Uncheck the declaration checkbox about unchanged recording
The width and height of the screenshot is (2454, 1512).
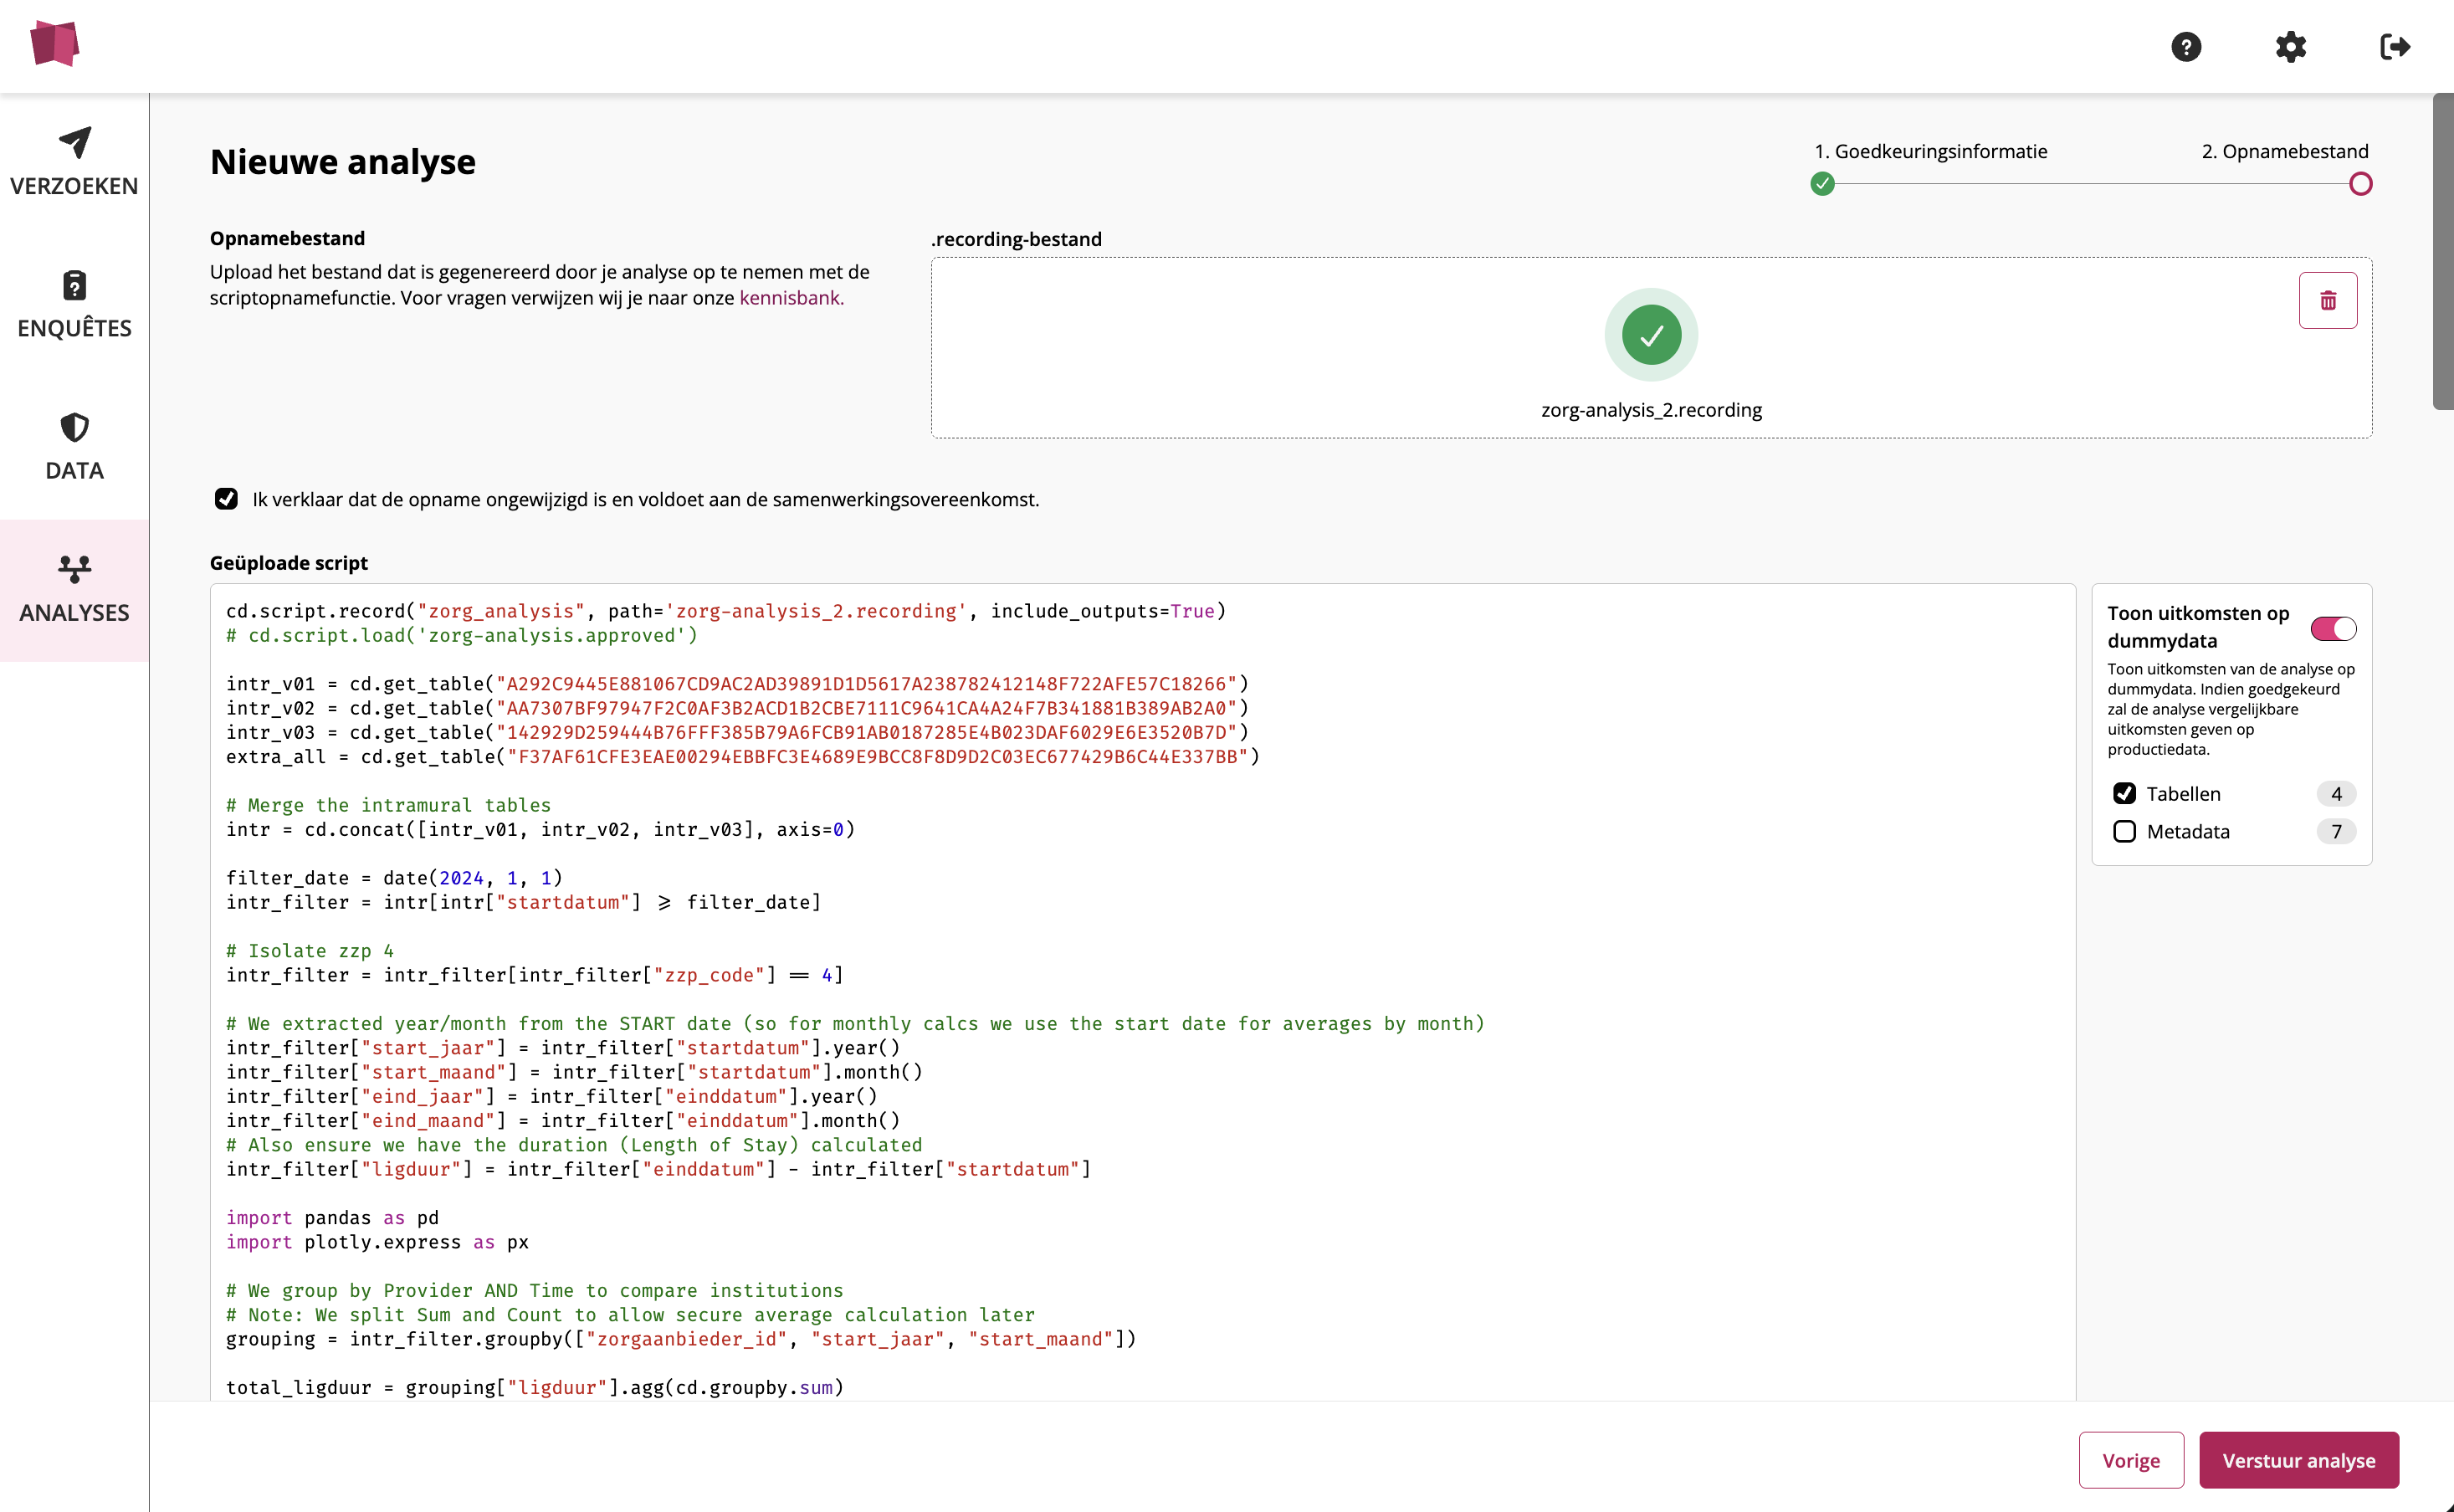(x=226, y=499)
